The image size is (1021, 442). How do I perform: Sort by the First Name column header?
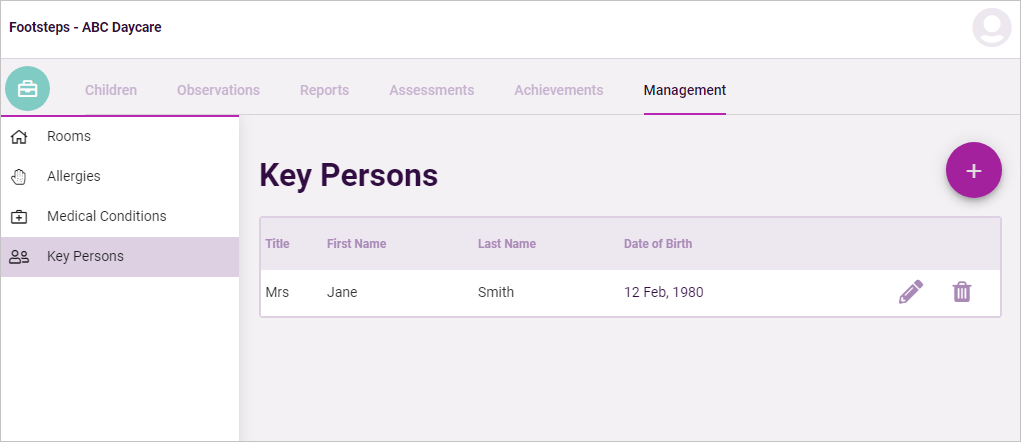click(x=356, y=244)
